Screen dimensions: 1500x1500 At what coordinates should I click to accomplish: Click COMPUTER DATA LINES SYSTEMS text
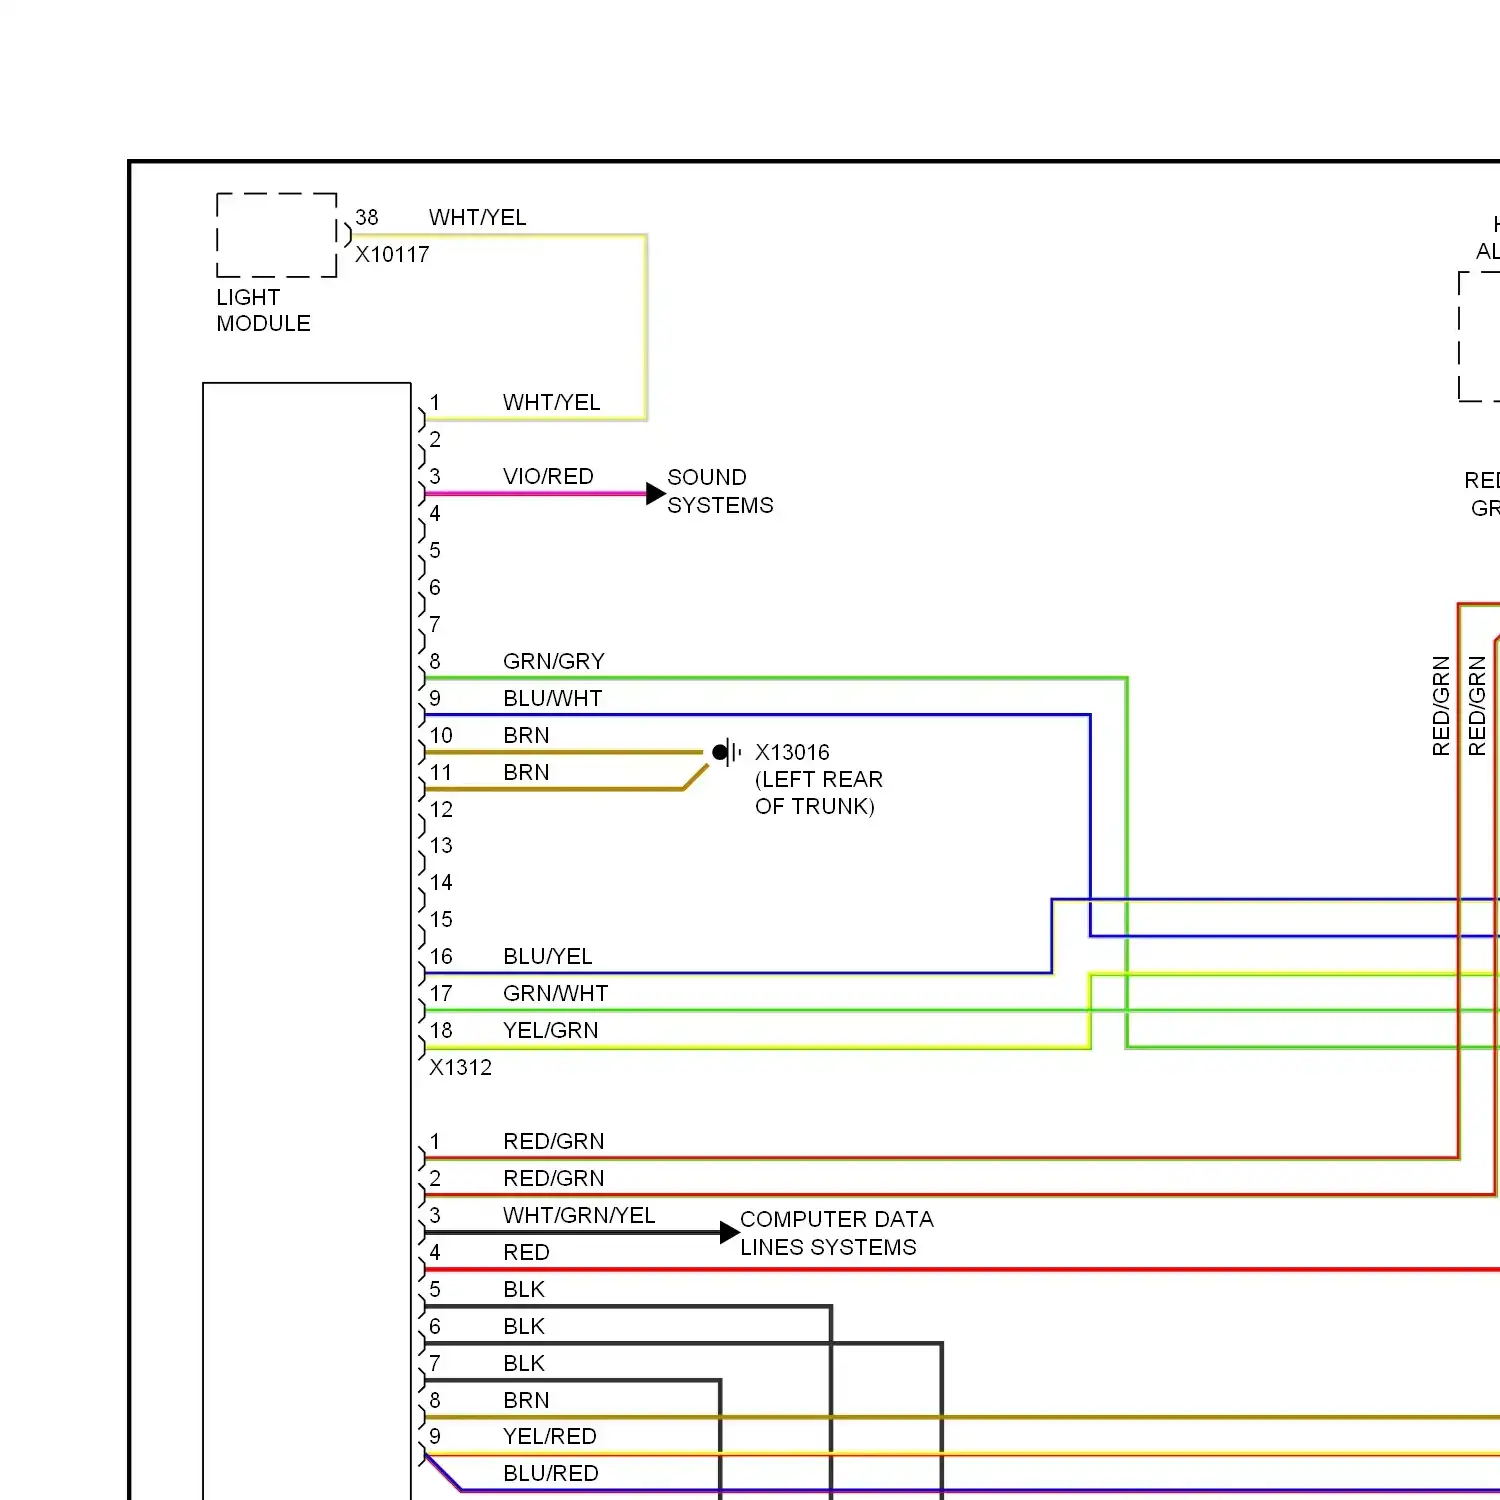pos(837,1233)
